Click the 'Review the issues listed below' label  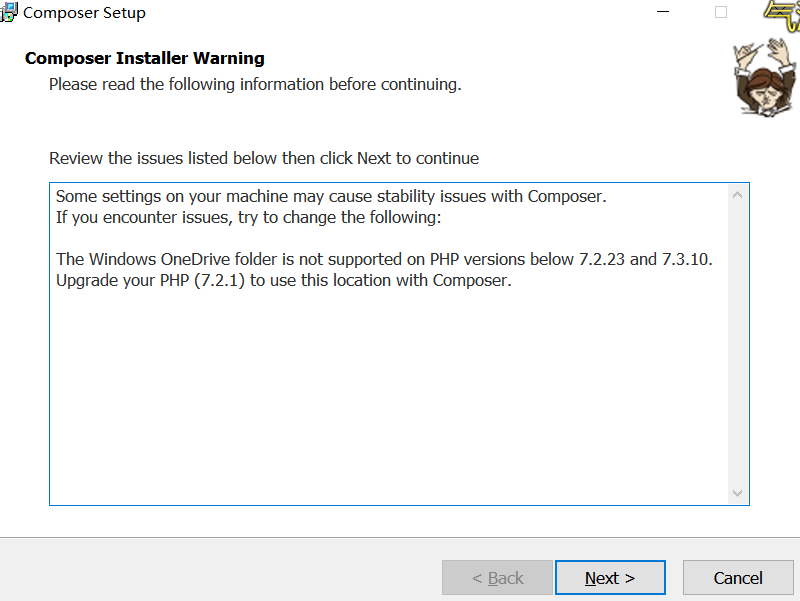pyautogui.click(x=264, y=158)
